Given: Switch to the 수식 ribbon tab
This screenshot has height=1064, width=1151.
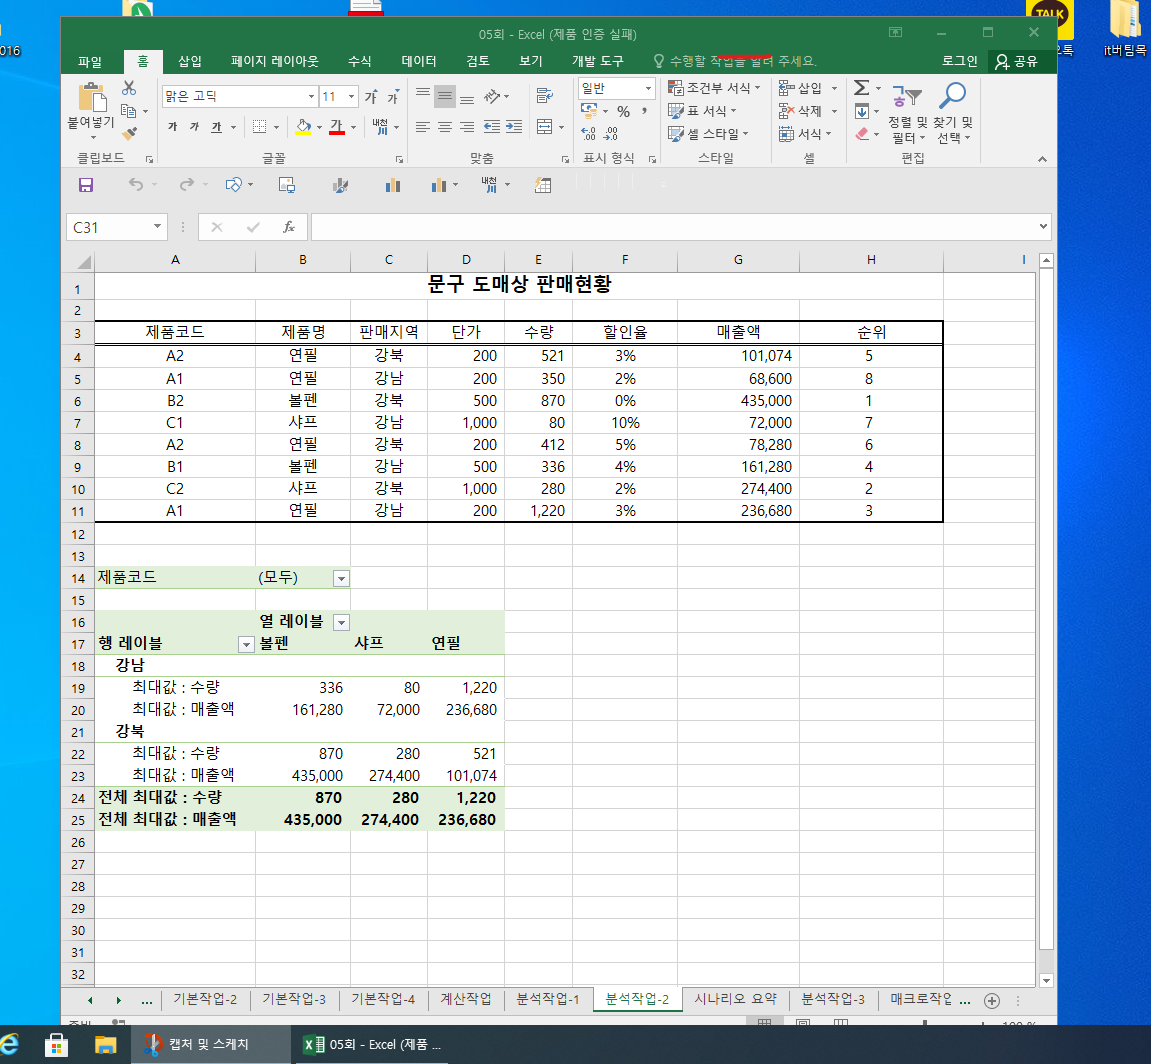Looking at the screenshot, I should (x=359, y=62).
